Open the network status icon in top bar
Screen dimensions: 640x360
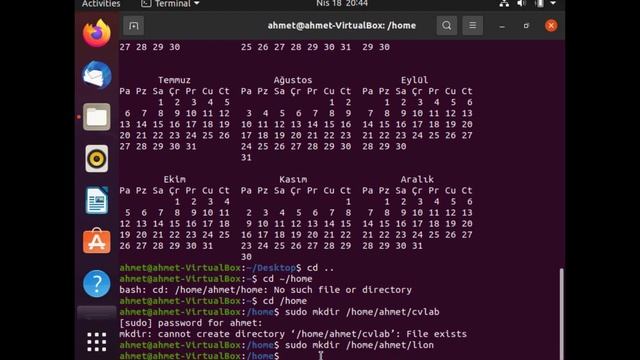click(x=504, y=4)
